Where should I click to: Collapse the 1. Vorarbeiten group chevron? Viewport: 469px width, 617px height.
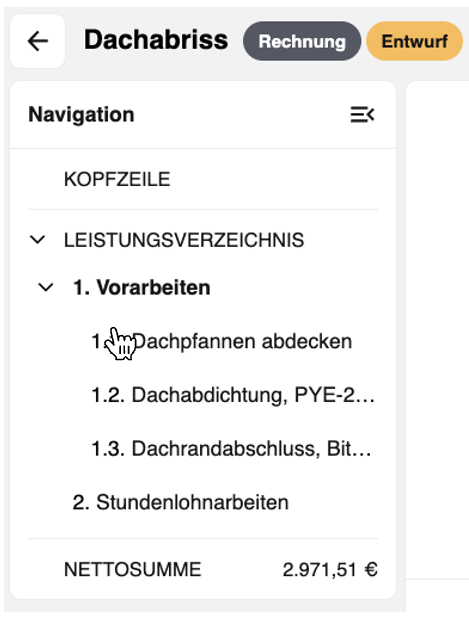click(x=46, y=287)
